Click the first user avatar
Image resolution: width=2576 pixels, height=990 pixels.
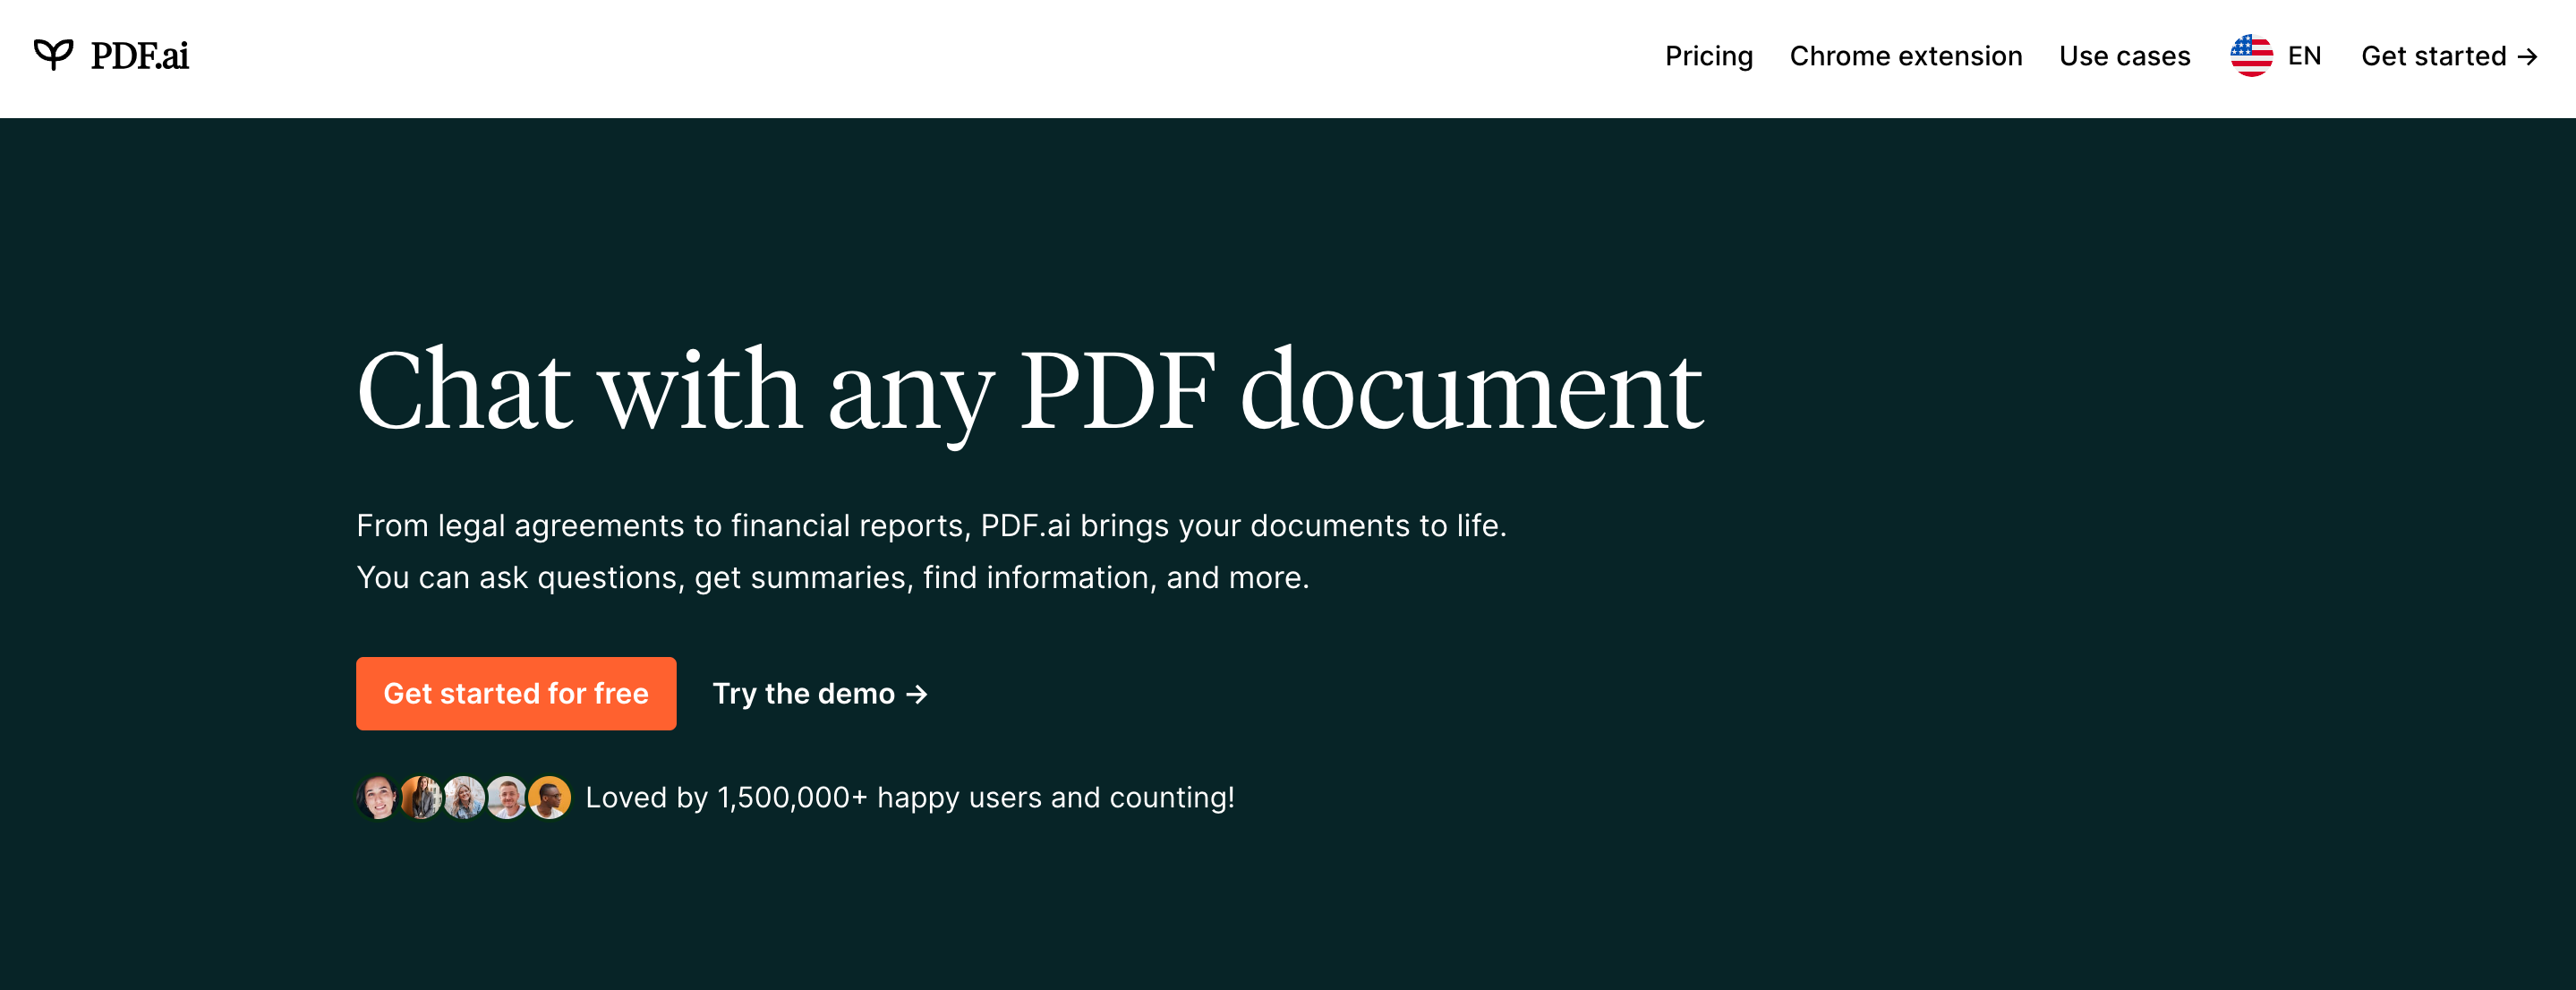pyautogui.click(x=377, y=797)
